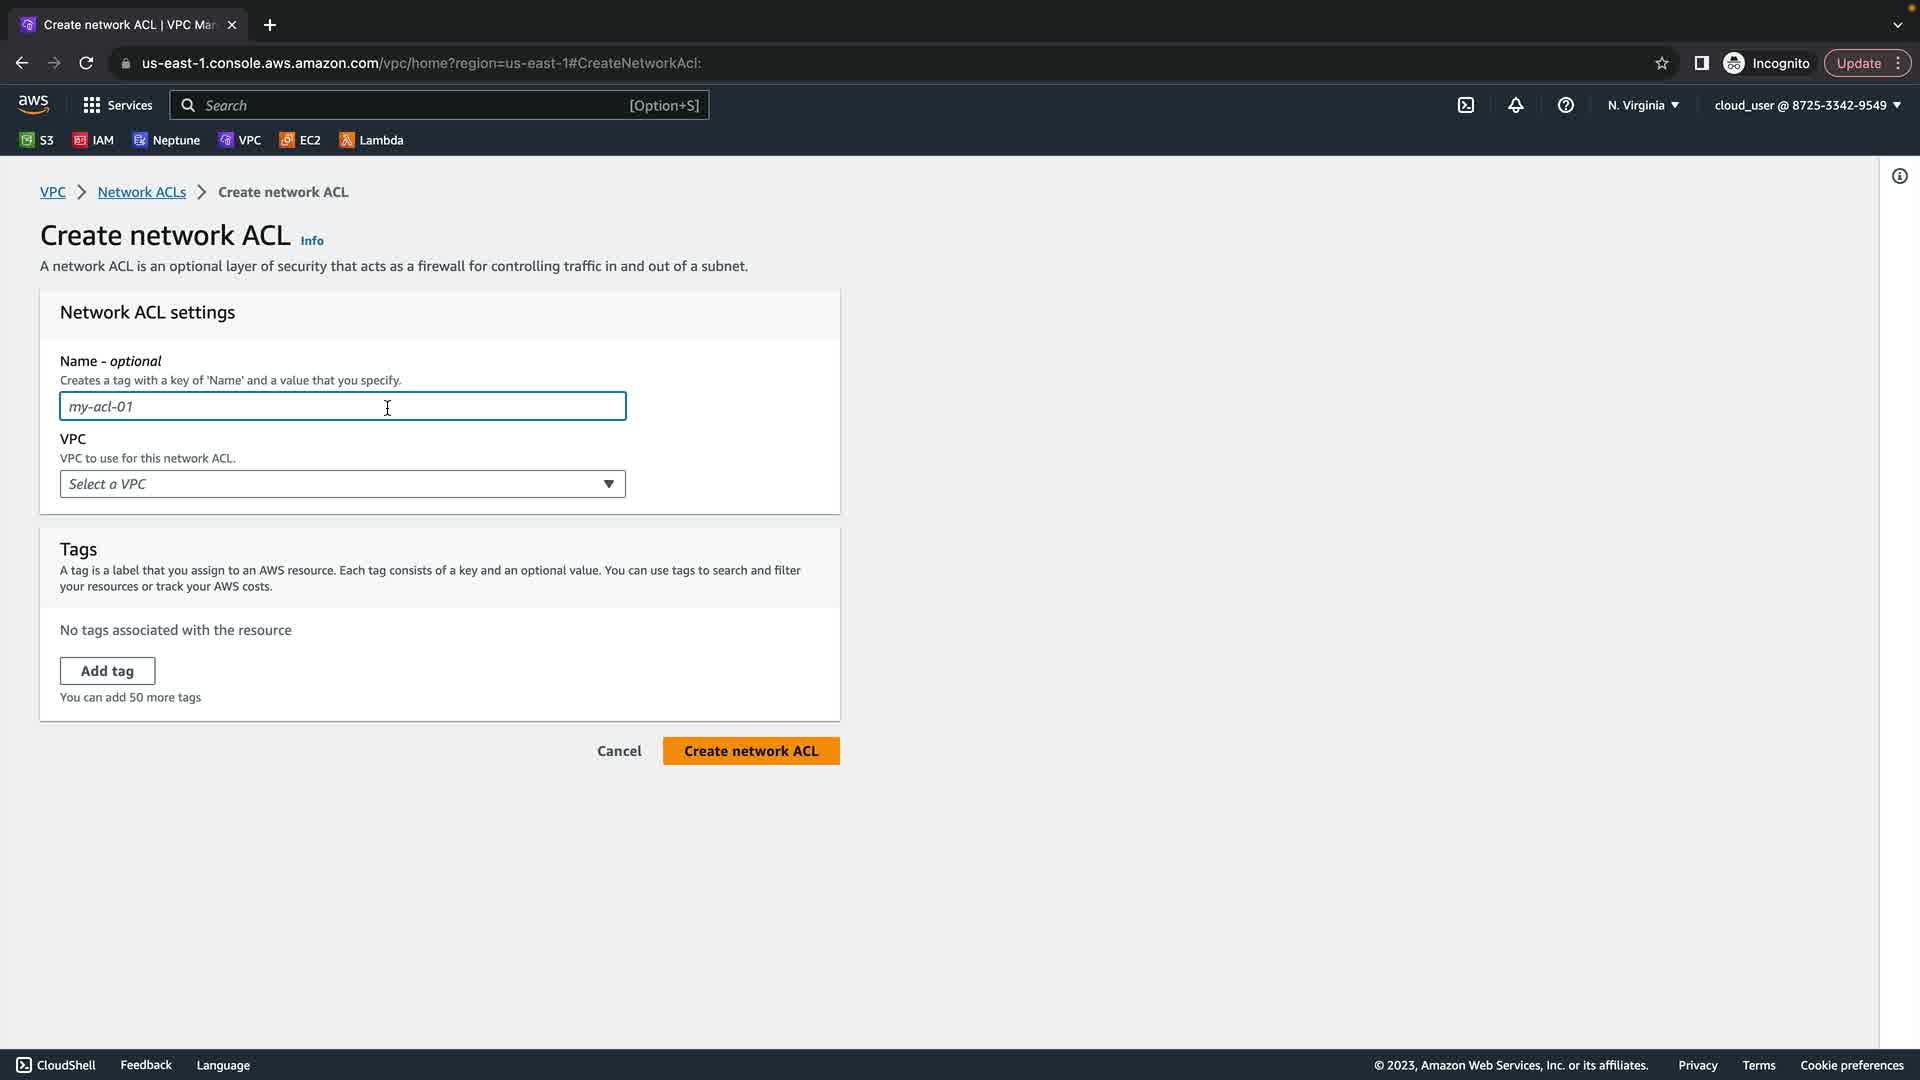Viewport: 1920px width, 1080px height.
Task: Click the help question mark icon
Action: 1566,105
